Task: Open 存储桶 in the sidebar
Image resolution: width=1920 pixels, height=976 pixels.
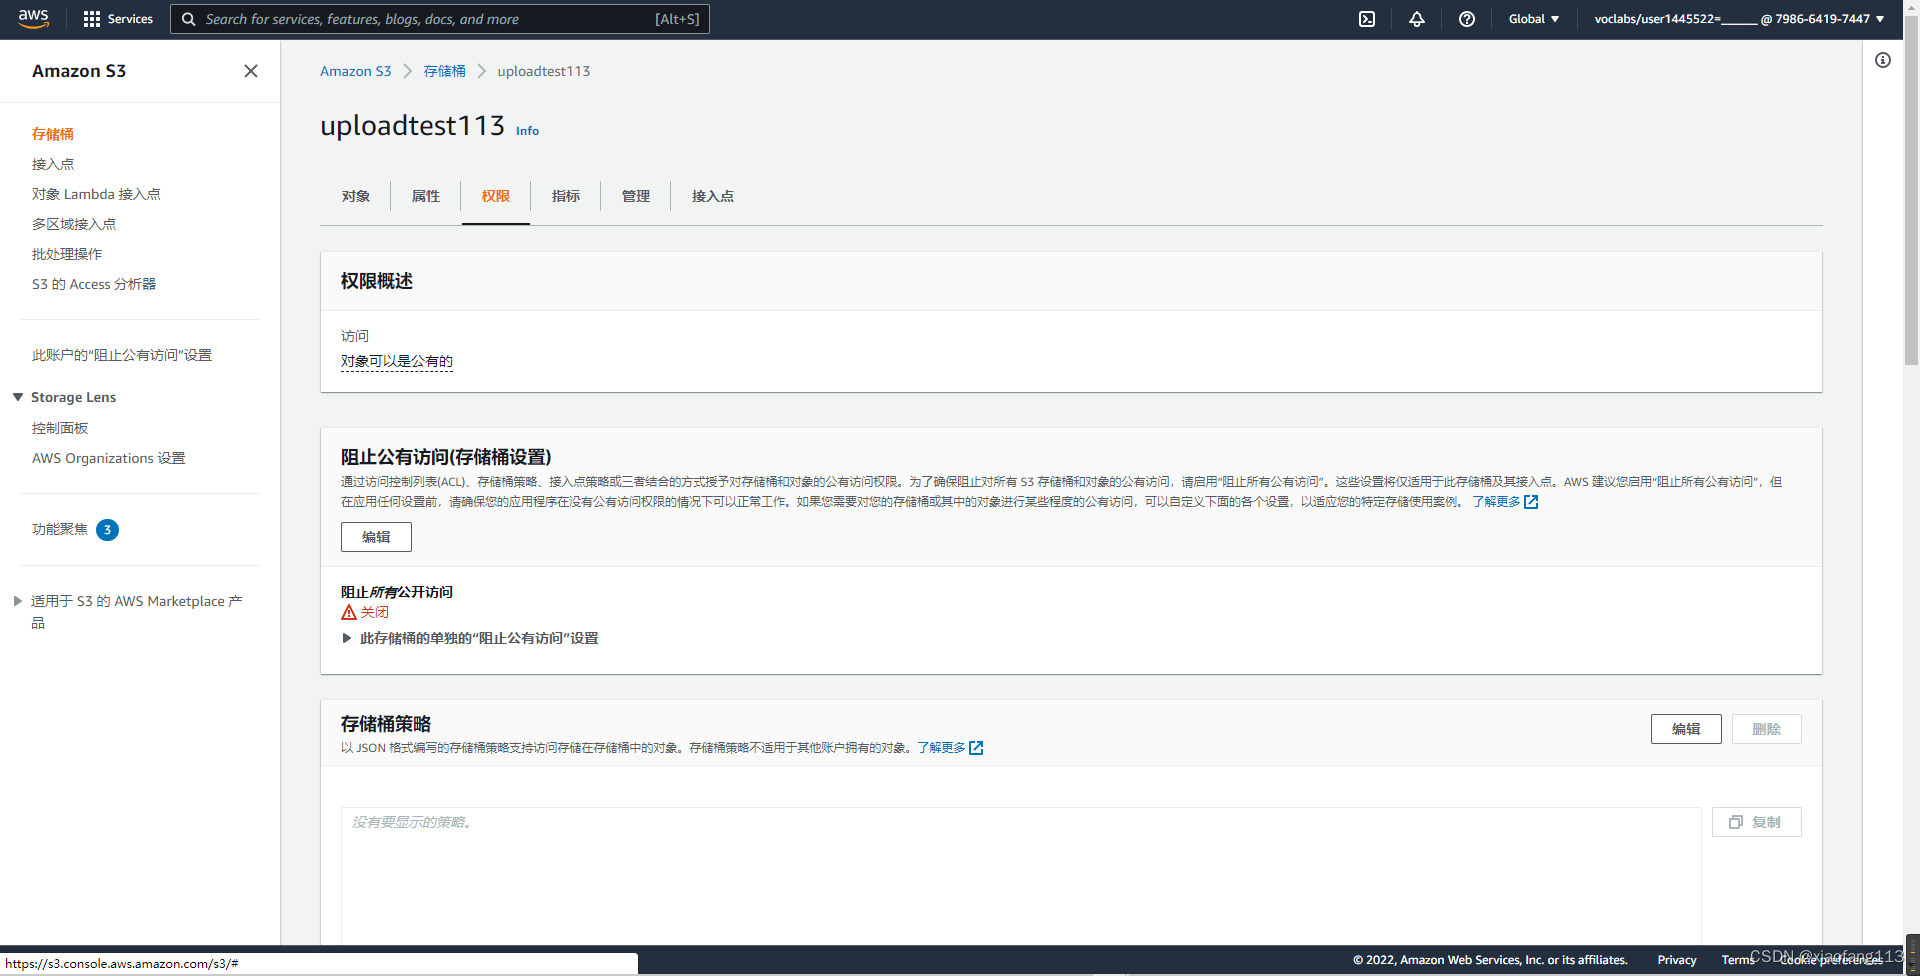Action: click(53, 134)
